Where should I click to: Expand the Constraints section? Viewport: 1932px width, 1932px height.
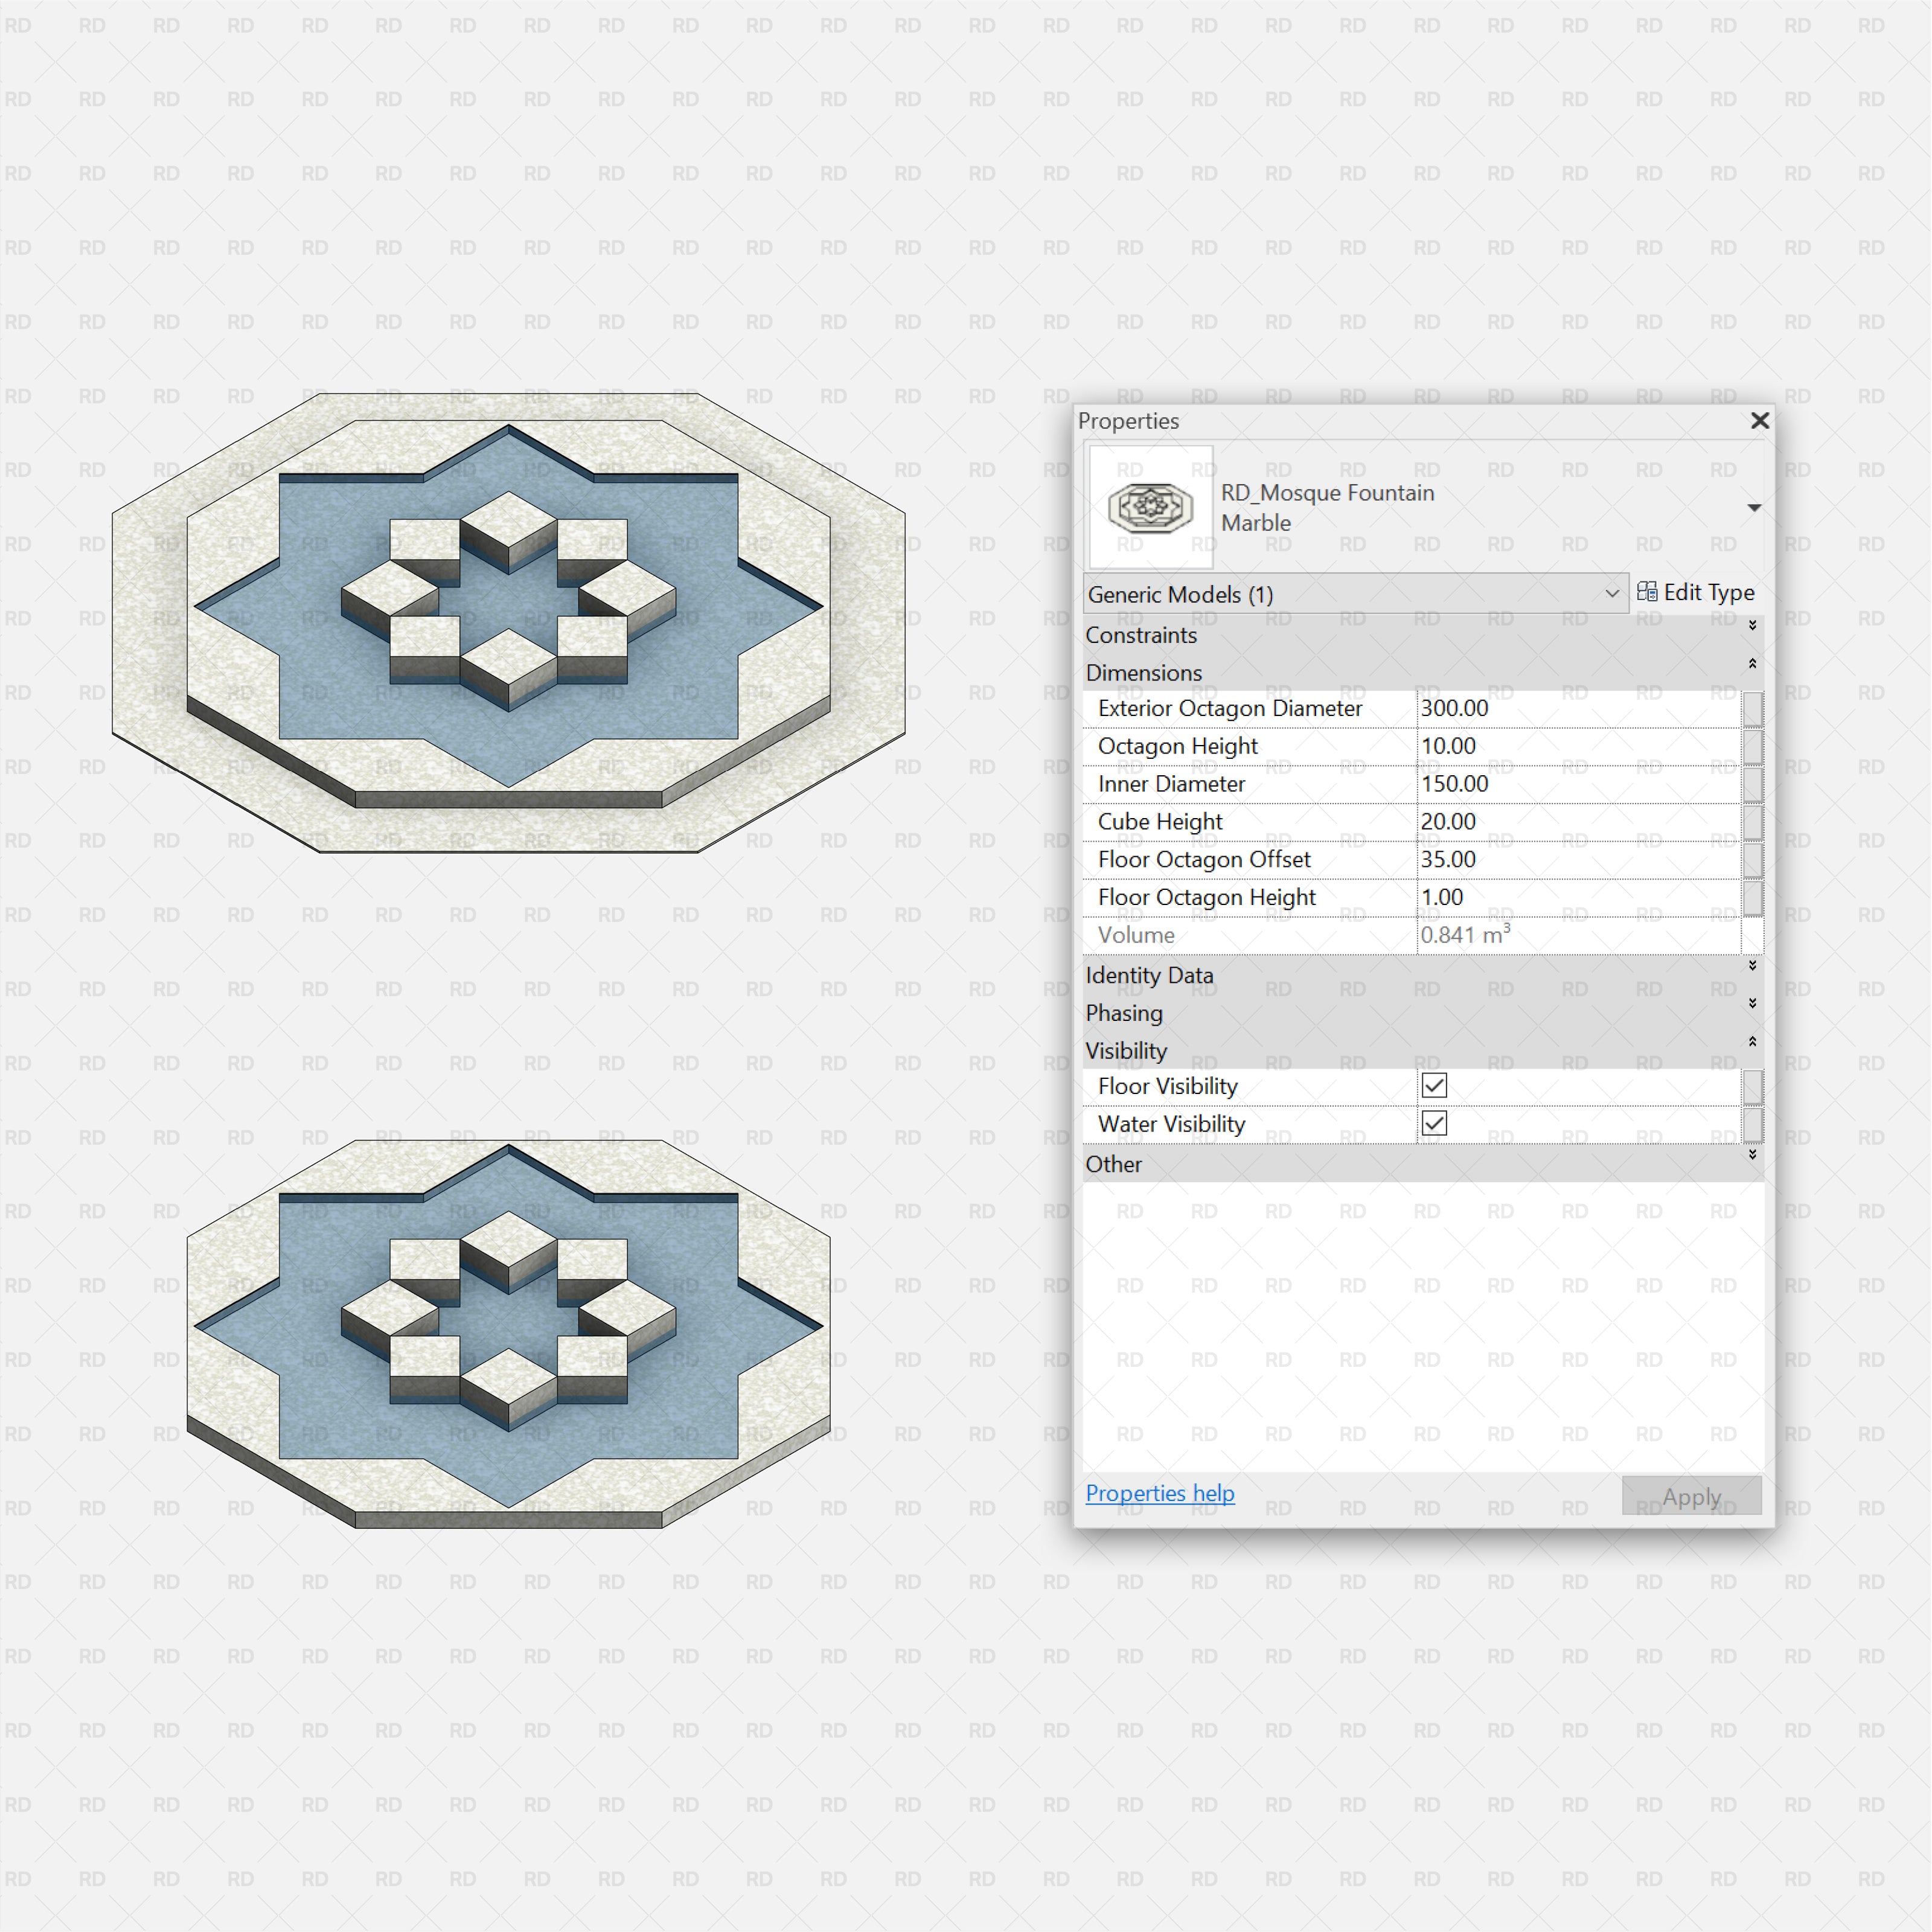click(x=1753, y=626)
